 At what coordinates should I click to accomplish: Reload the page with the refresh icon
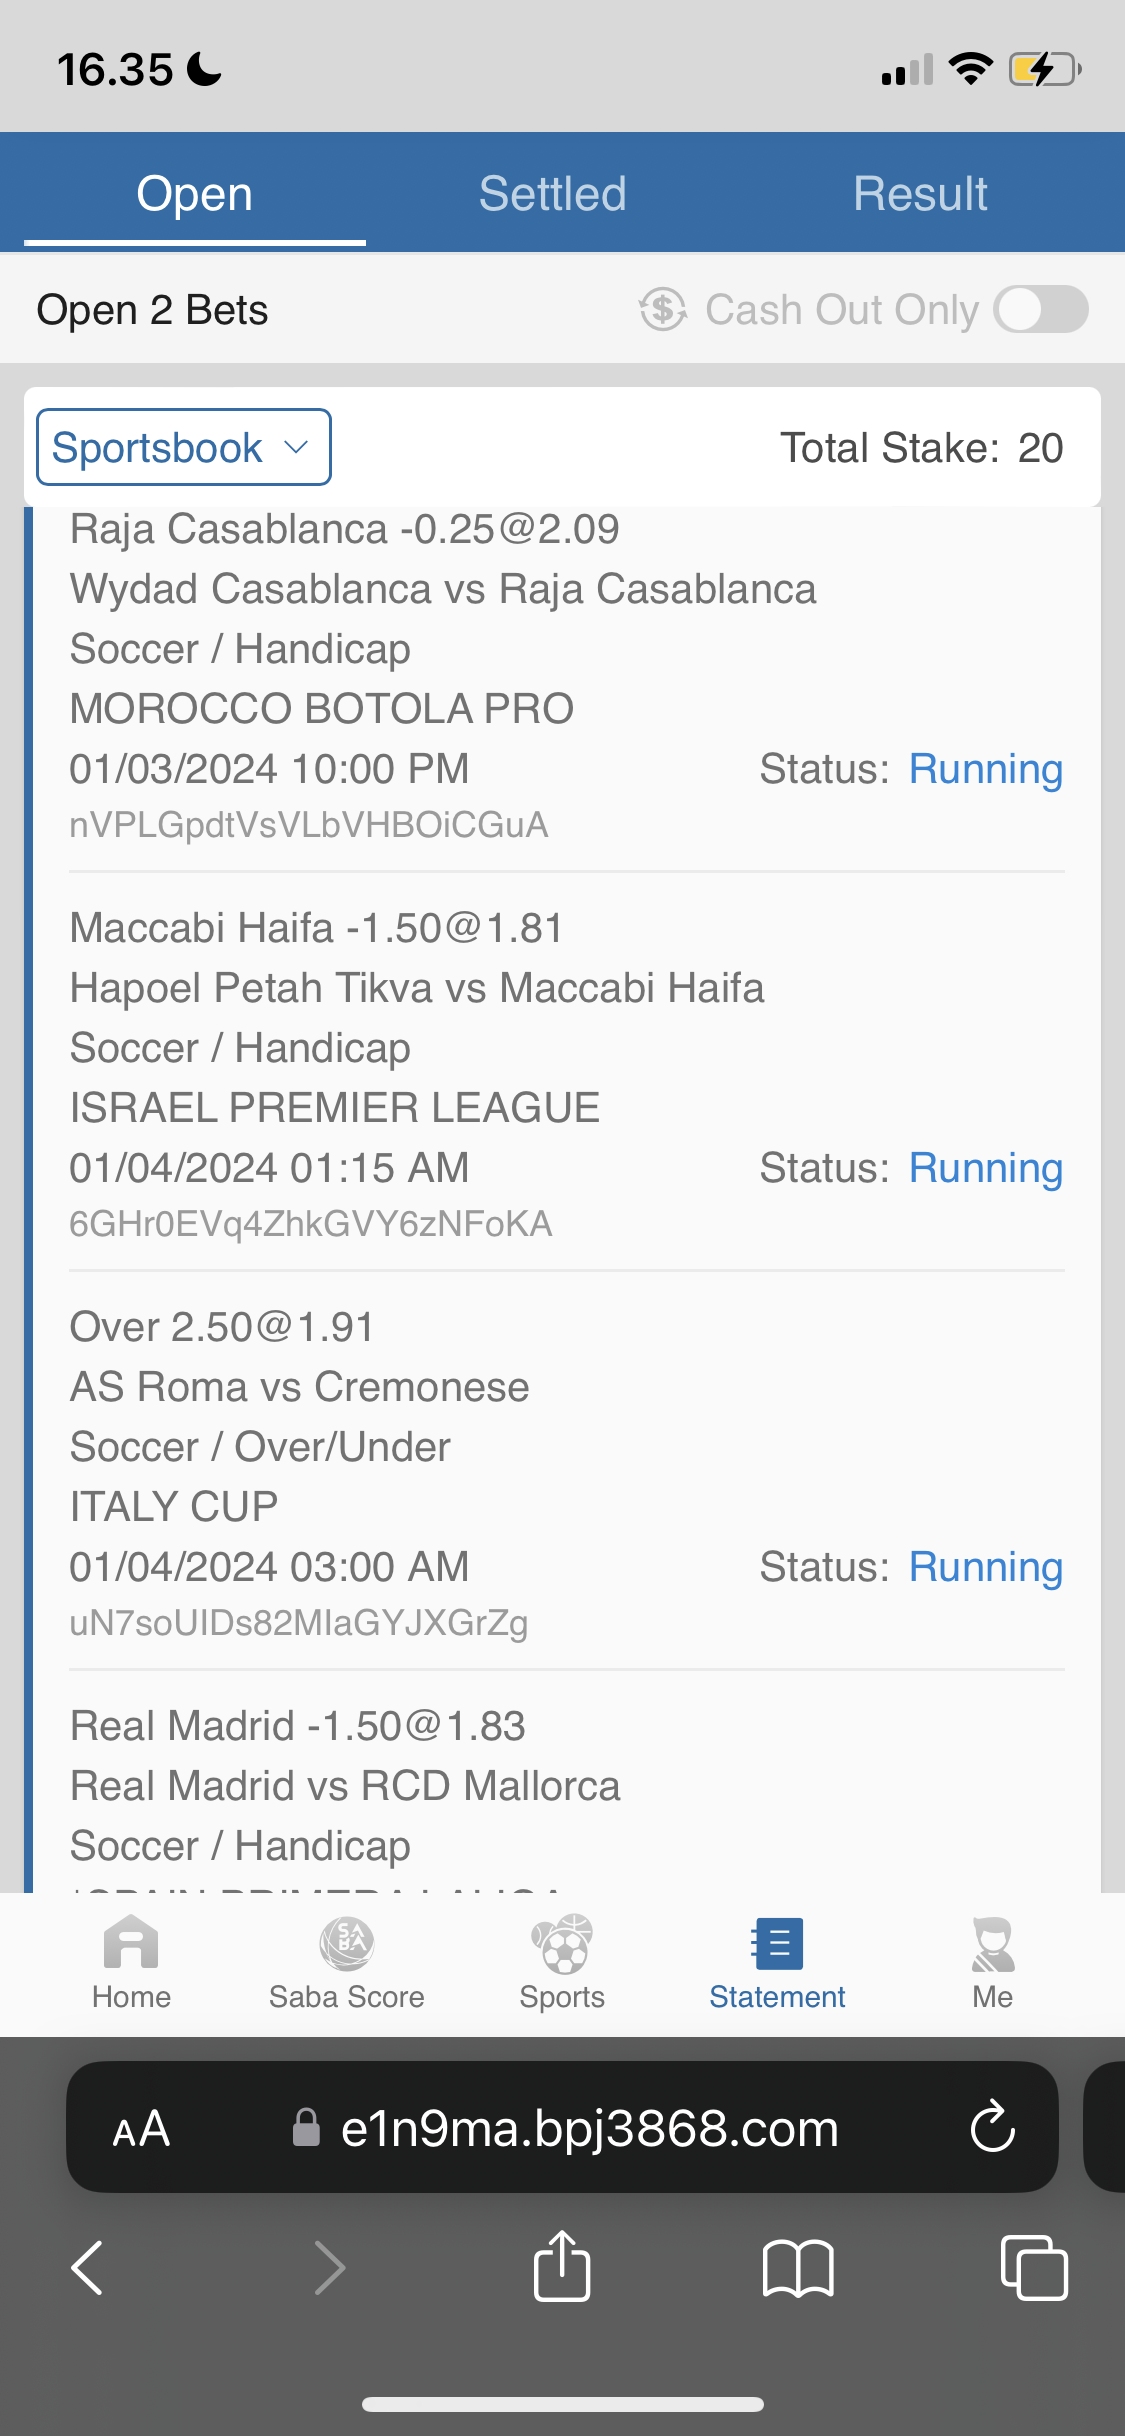tap(992, 2127)
